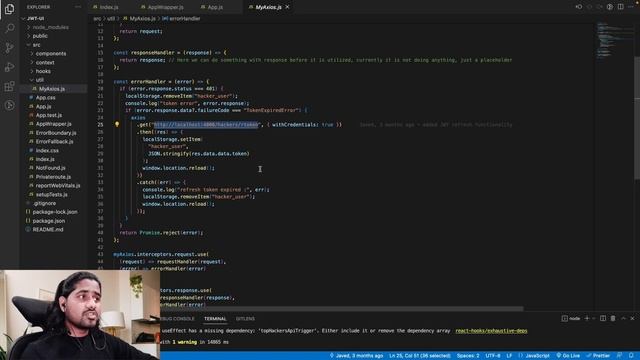Open the terminal launch profile plus icon
Screen dimensions: 640x360
click(587, 318)
